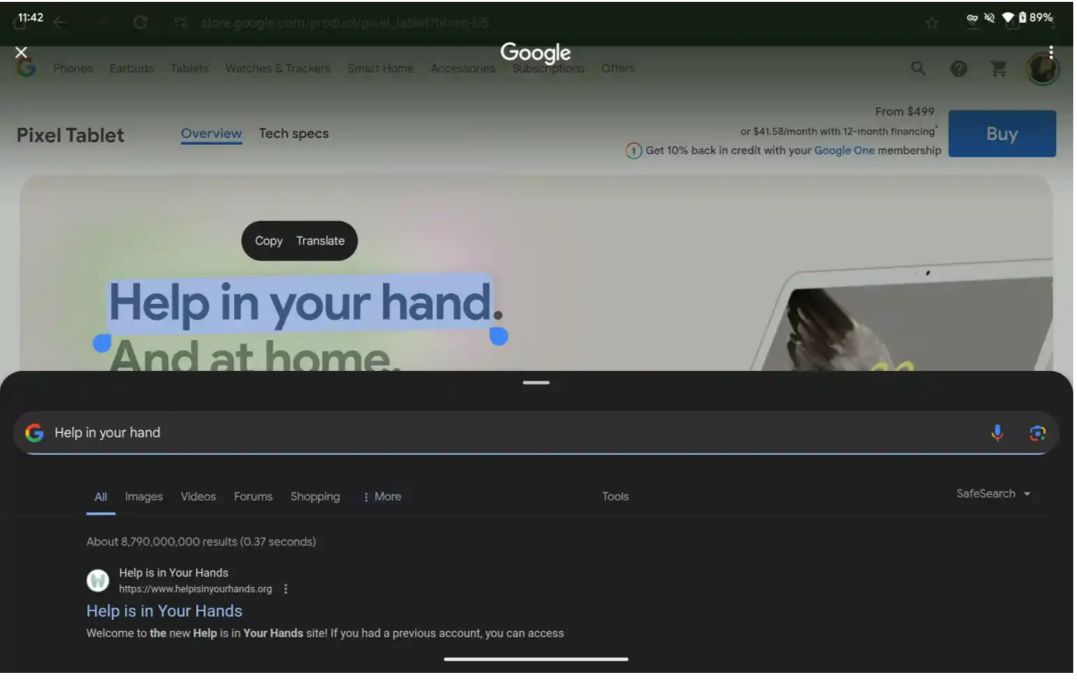Translate the selected text

(320, 241)
